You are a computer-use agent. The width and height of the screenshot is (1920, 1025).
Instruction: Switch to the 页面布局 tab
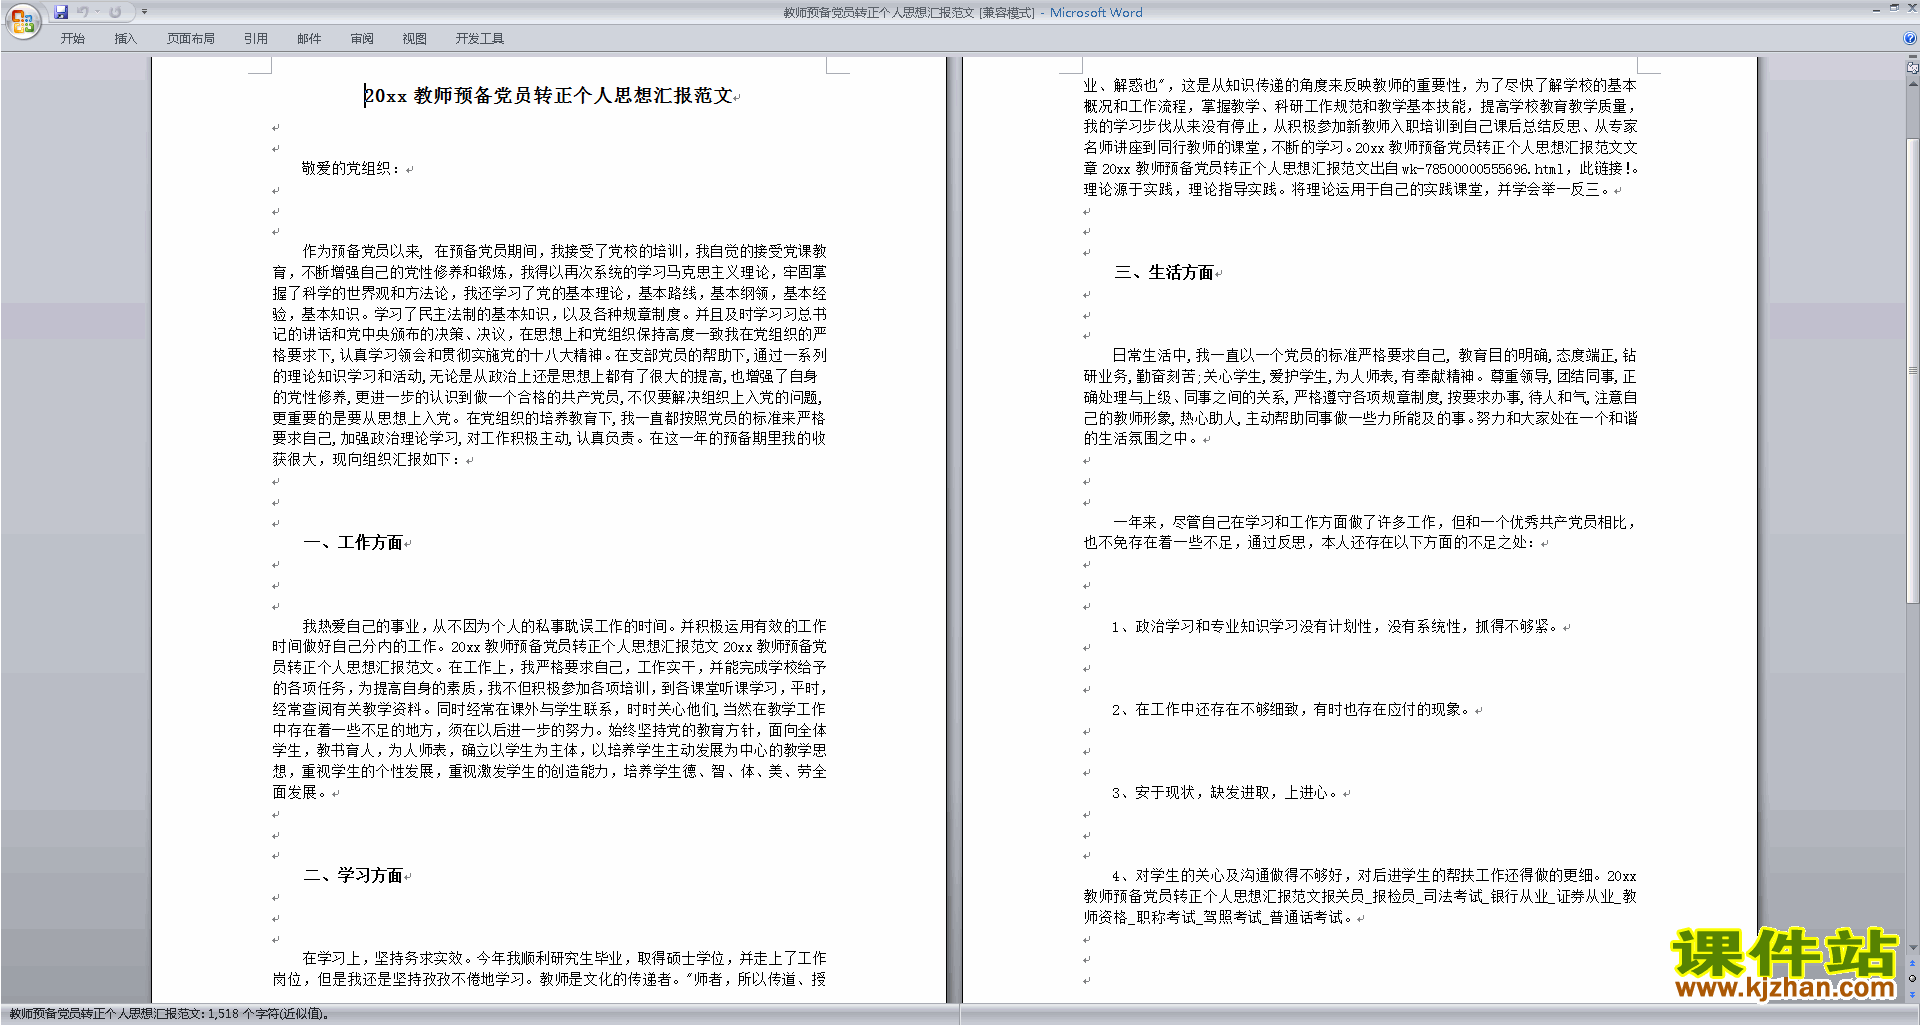pyautogui.click(x=191, y=39)
